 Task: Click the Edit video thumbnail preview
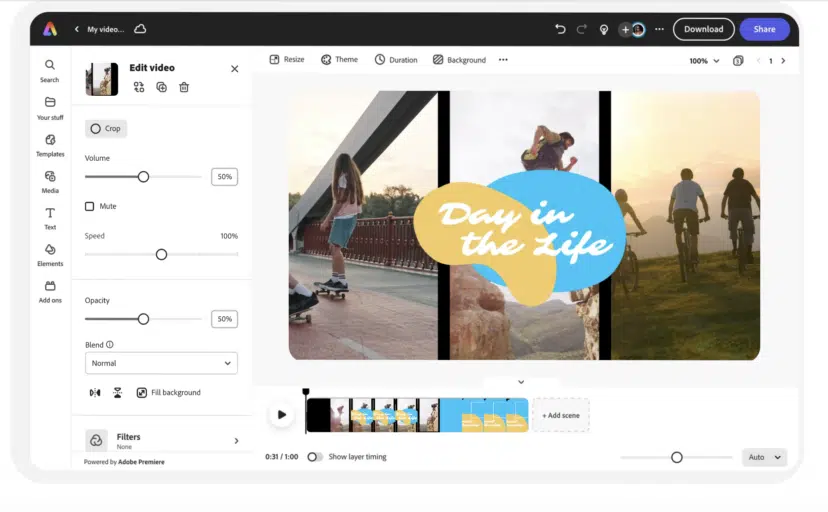coord(102,79)
